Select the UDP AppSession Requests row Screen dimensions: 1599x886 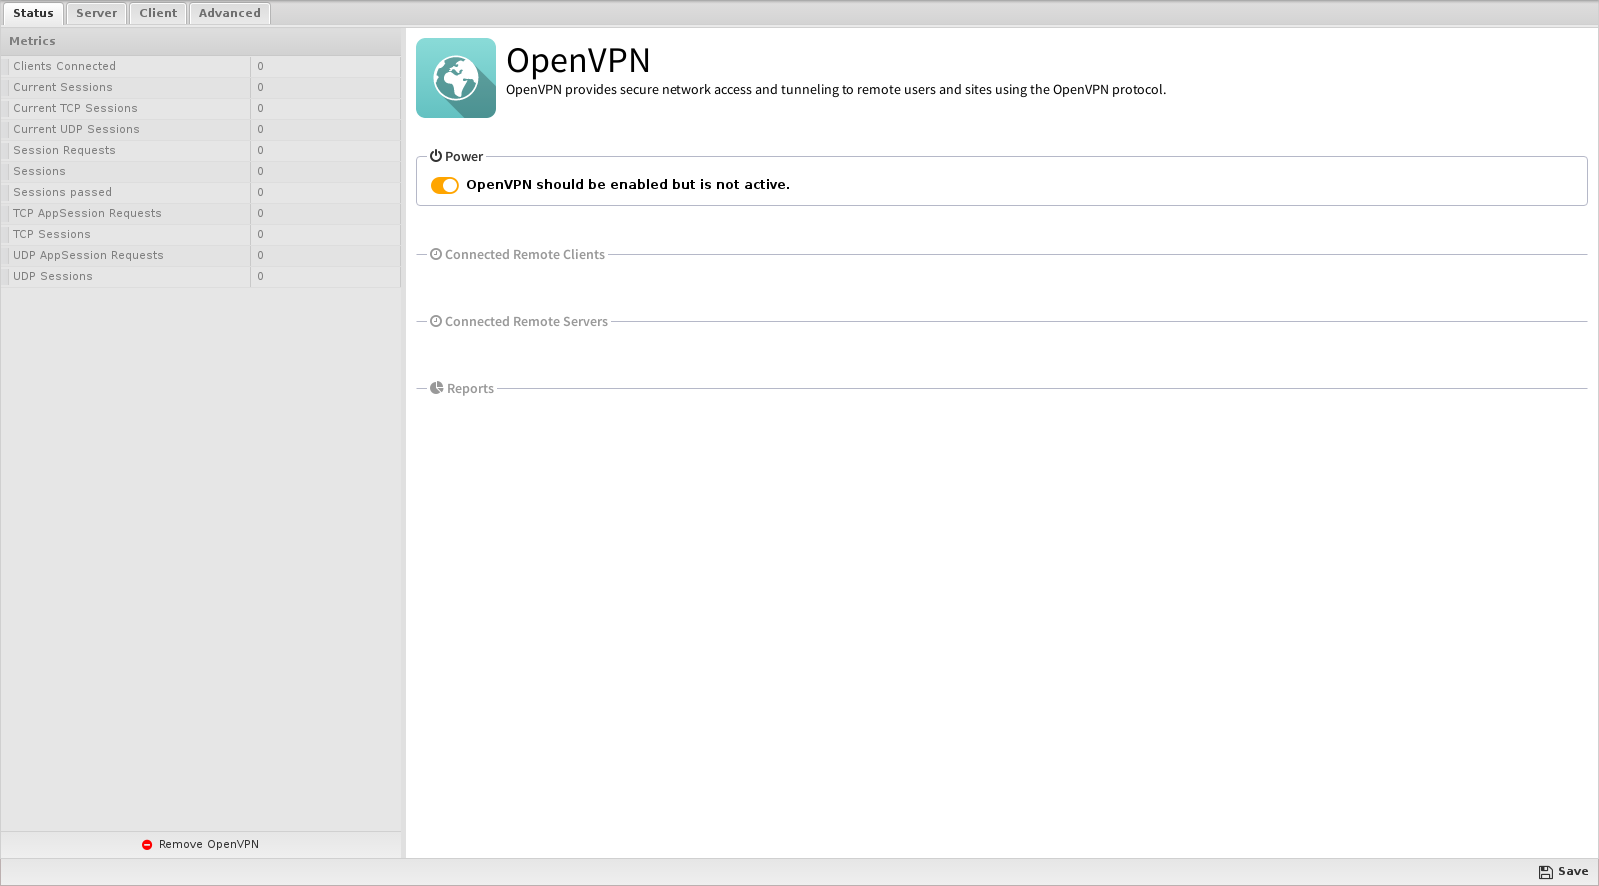point(201,255)
